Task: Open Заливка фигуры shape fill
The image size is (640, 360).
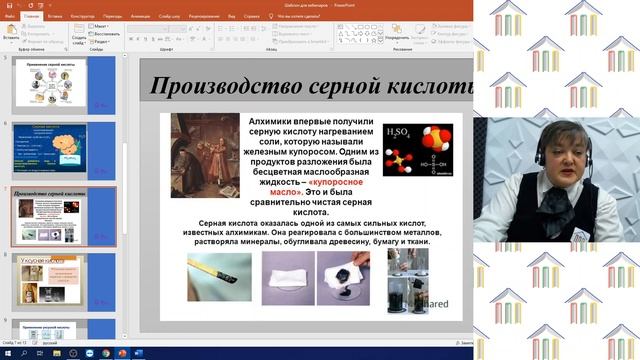Action: click(450, 26)
